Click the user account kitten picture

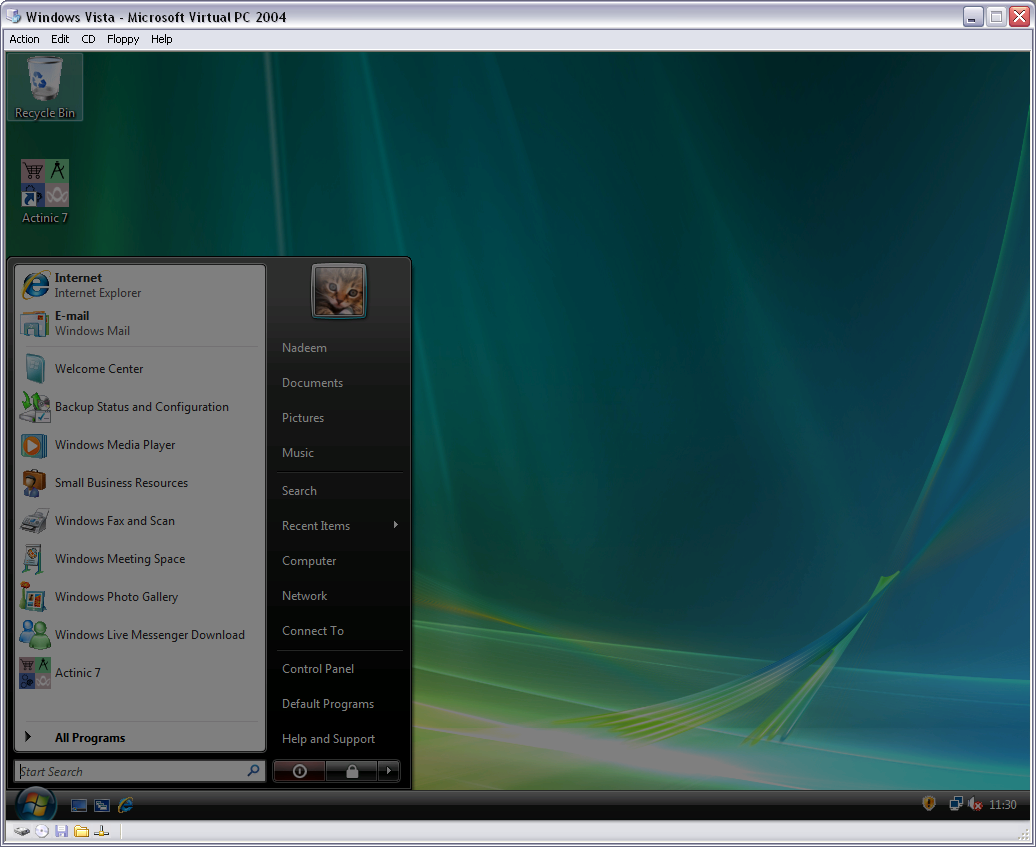point(338,291)
